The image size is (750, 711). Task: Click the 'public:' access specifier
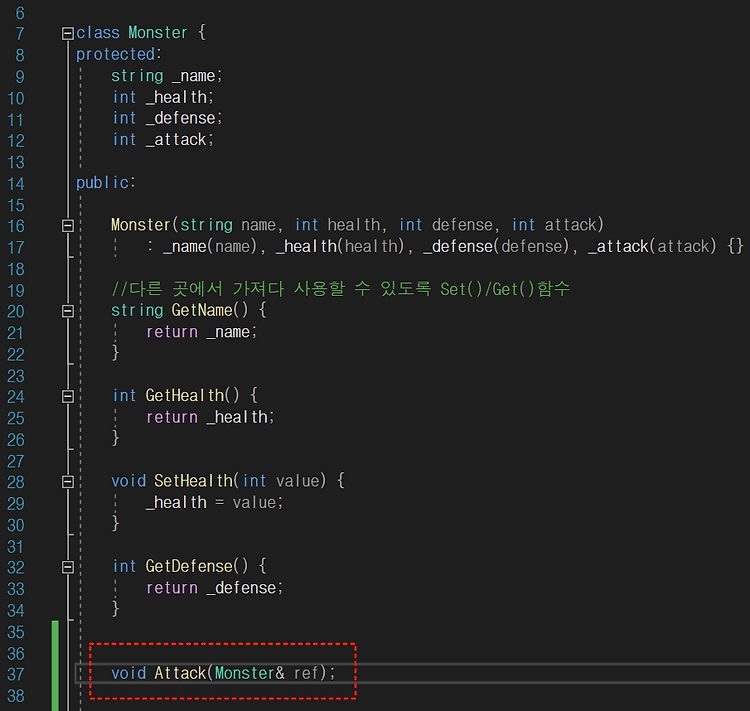(106, 183)
